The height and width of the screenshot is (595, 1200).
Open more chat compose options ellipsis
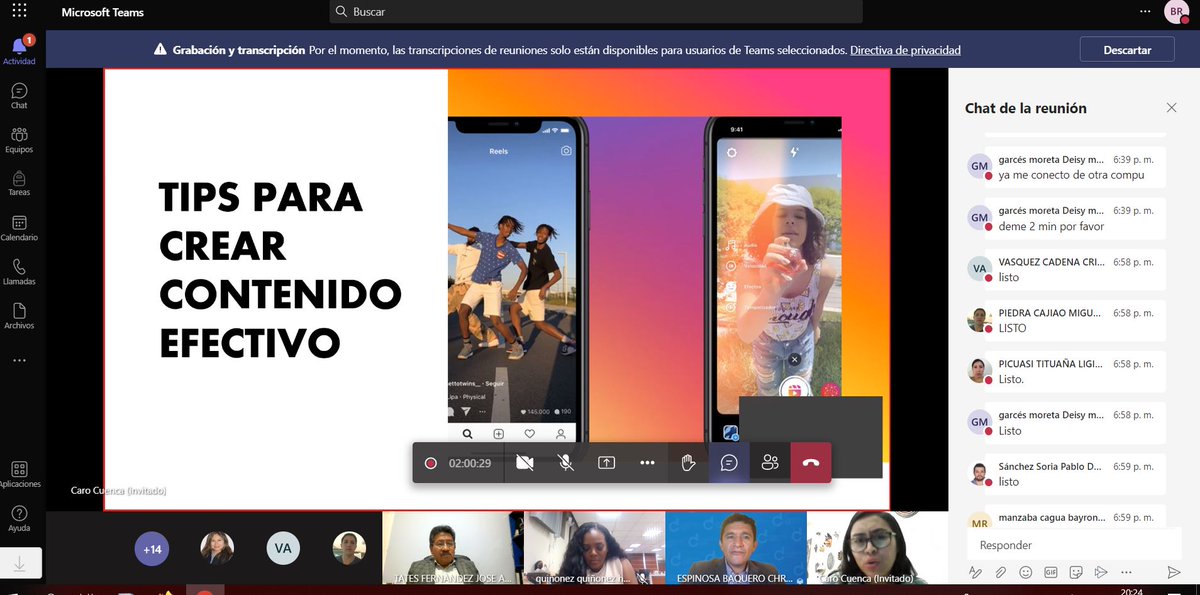pos(1126,572)
